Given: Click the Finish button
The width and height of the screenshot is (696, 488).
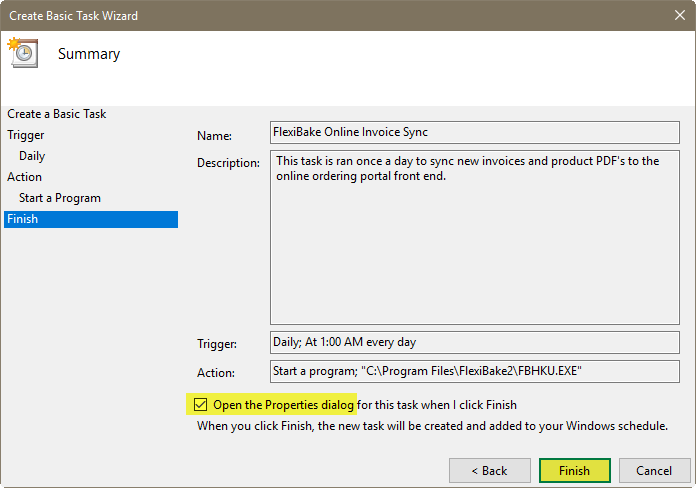Looking at the screenshot, I should point(574,470).
